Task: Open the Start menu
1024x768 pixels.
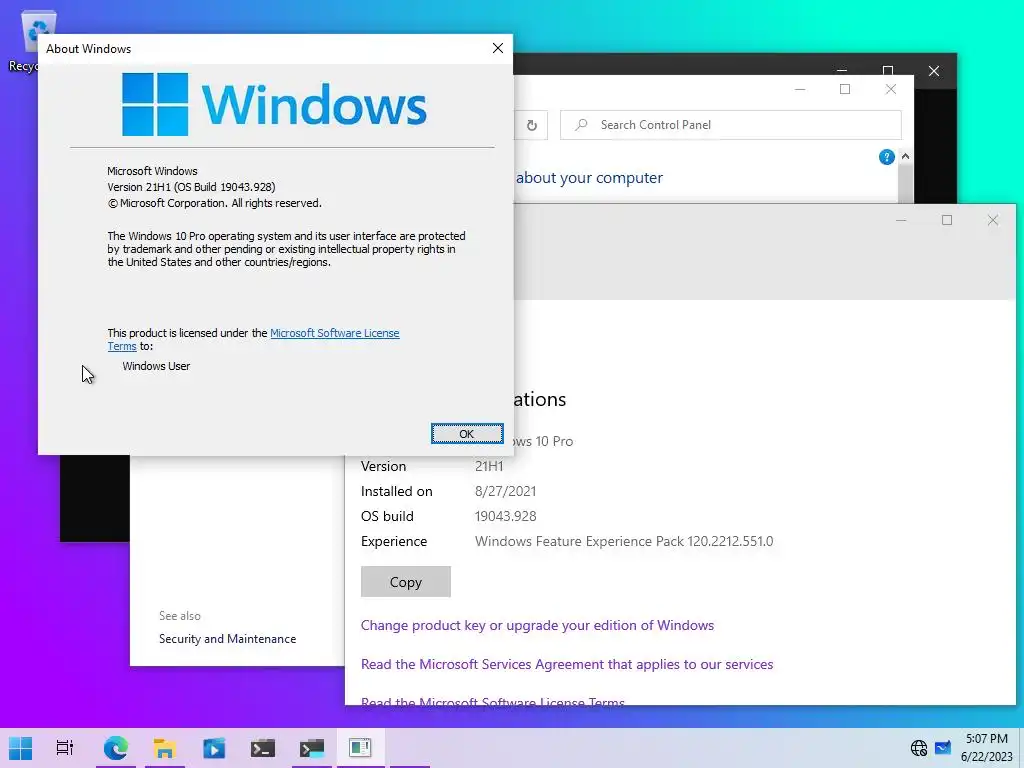Action: [20, 748]
